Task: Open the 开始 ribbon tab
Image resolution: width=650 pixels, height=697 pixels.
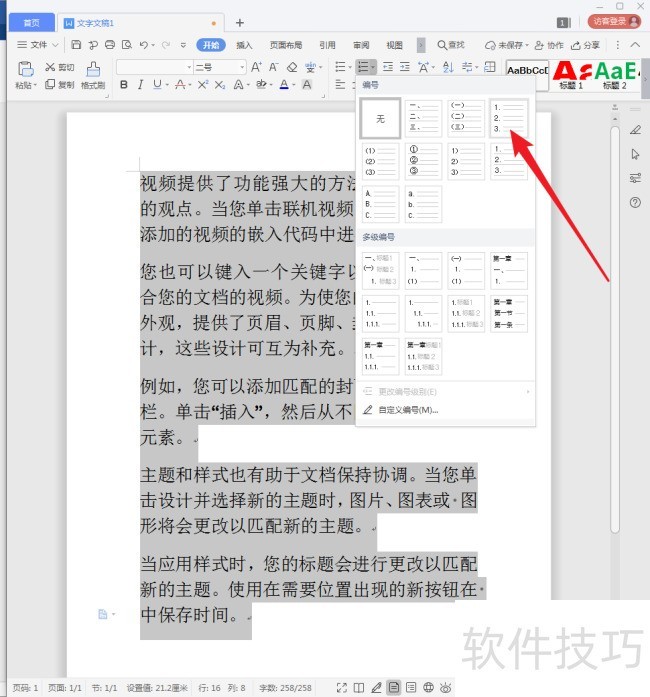Action: click(x=211, y=45)
